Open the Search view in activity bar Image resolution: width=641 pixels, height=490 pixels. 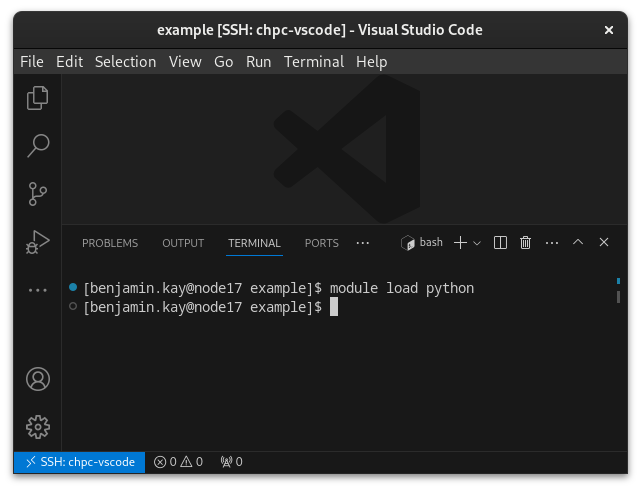38,146
